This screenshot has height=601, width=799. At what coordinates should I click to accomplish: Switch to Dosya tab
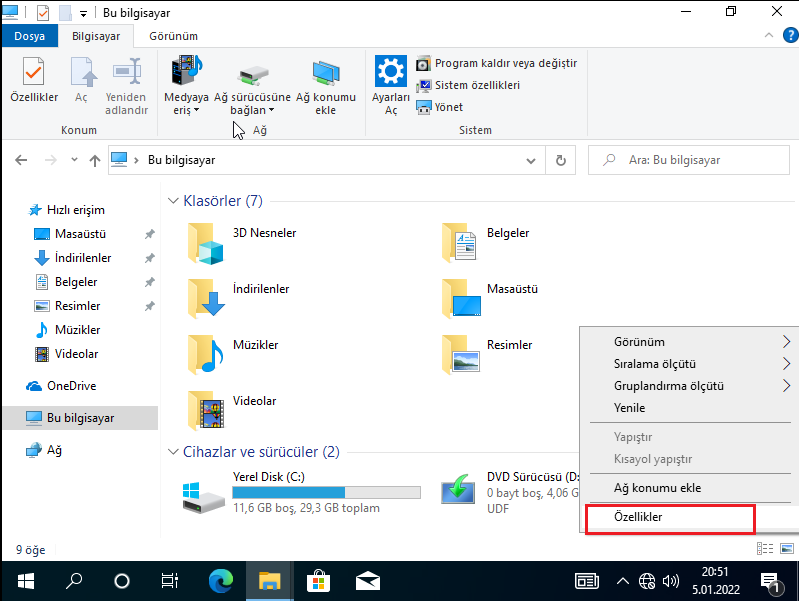30,36
